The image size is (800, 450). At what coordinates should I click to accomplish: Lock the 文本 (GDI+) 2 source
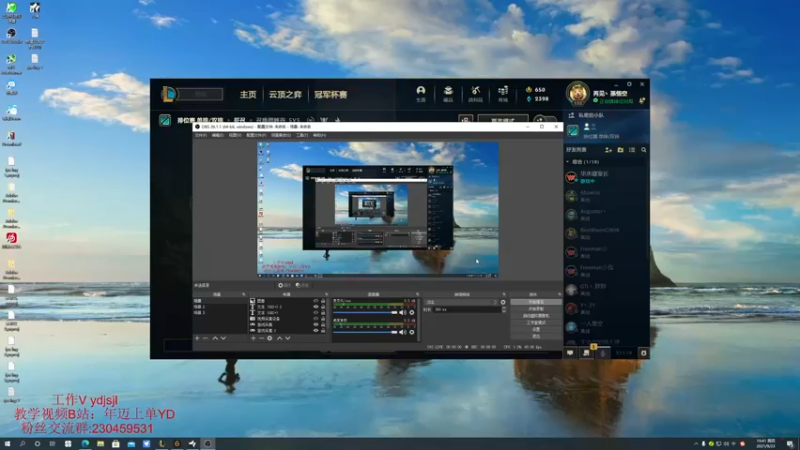point(323,307)
